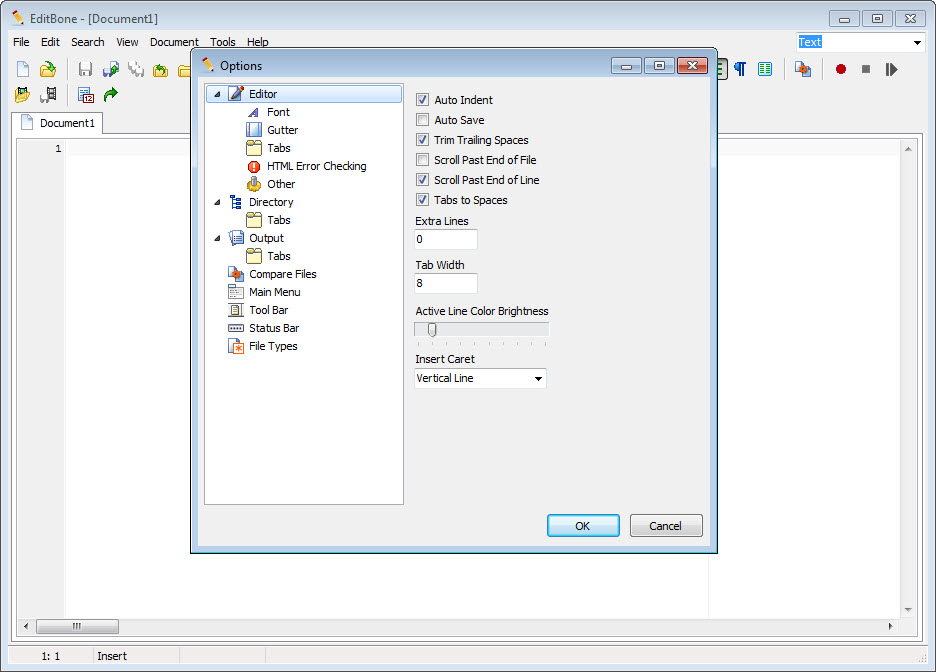Open the Document menu
936x672 pixels.
click(x=174, y=42)
